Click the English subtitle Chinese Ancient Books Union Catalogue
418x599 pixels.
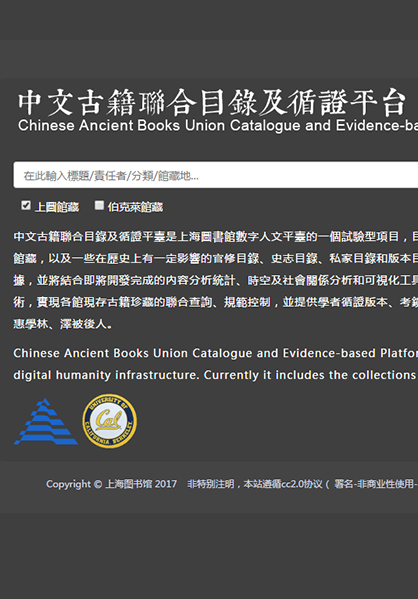pos(218,126)
